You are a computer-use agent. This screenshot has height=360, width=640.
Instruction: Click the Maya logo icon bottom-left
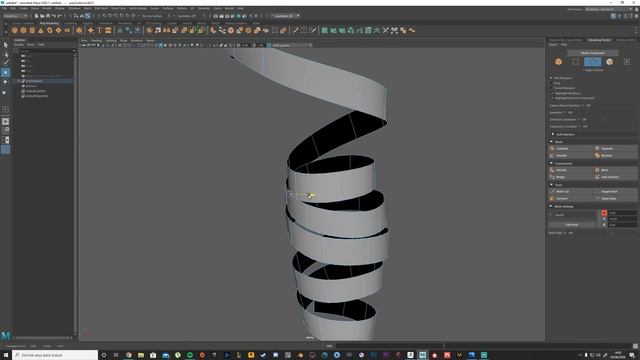pyautogui.click(x=6, y=336)
